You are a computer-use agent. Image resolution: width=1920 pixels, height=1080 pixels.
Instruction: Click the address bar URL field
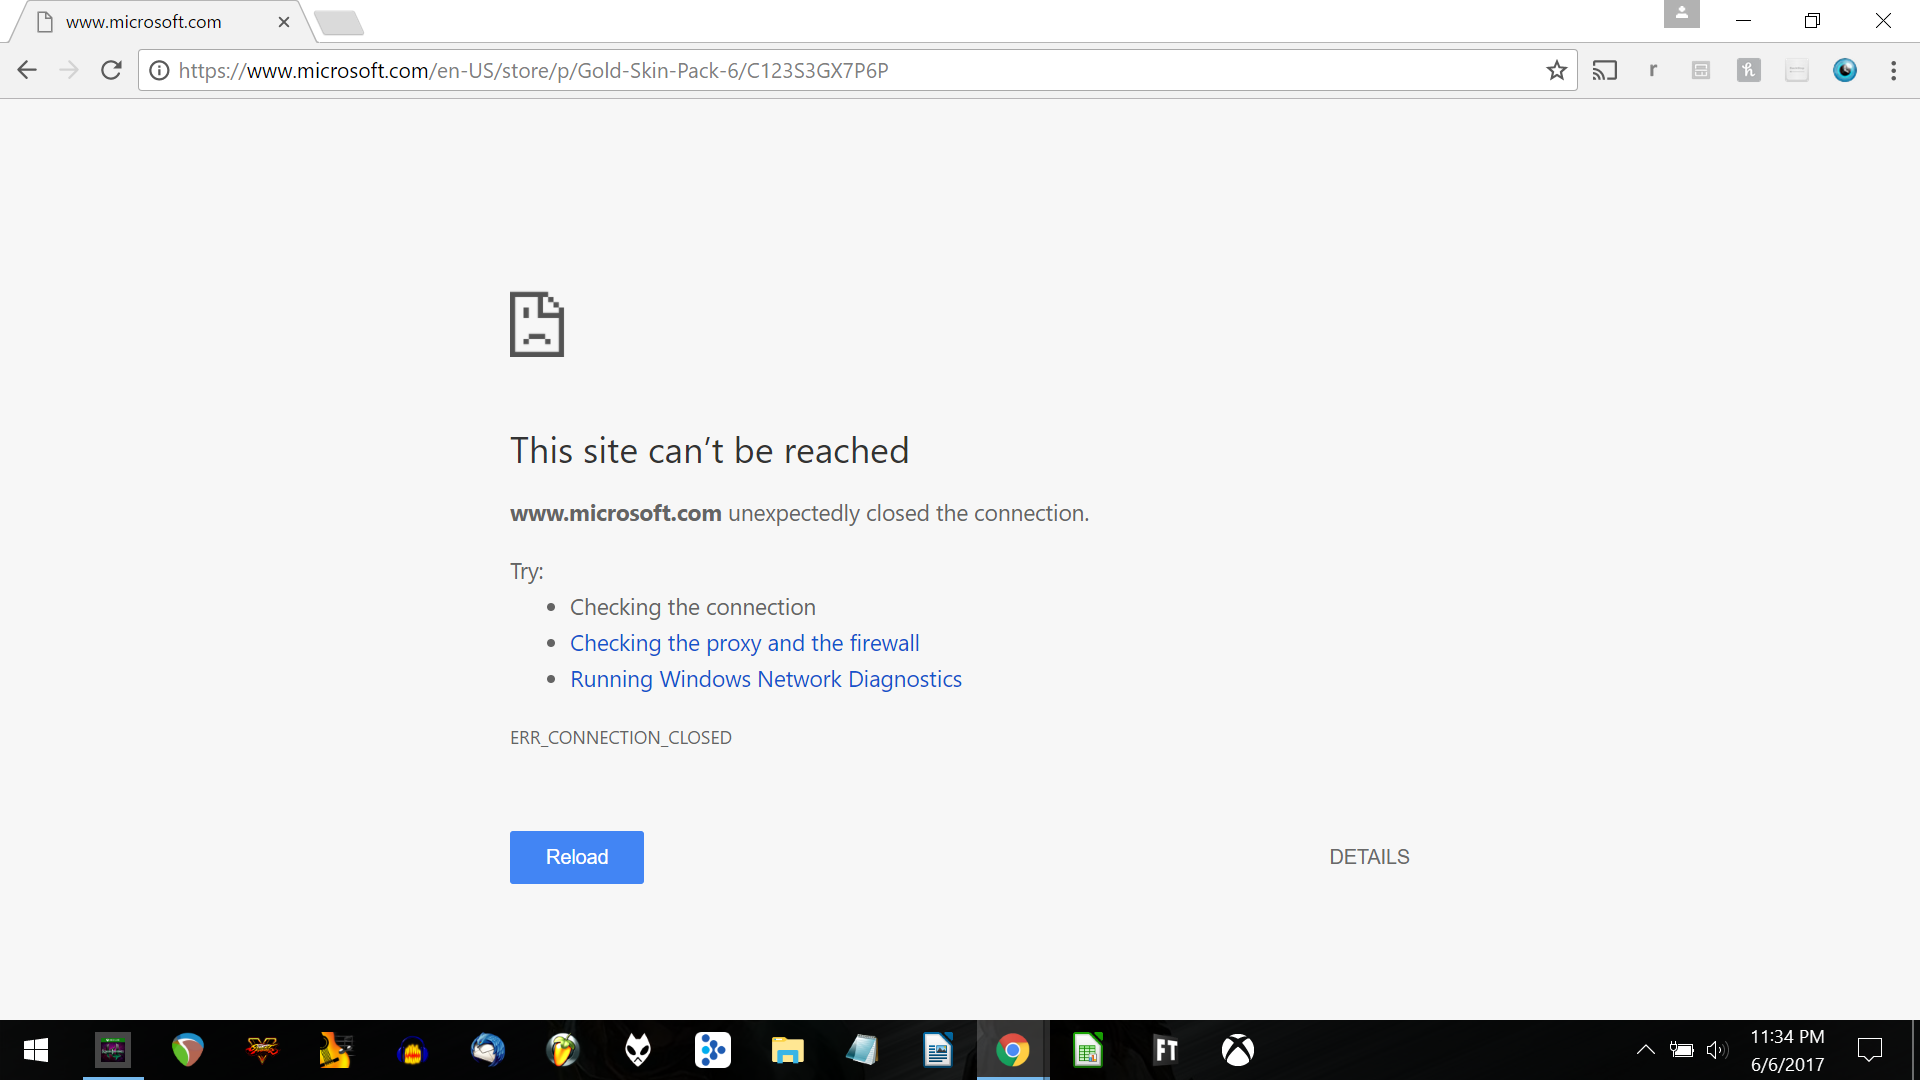[857, 70]
